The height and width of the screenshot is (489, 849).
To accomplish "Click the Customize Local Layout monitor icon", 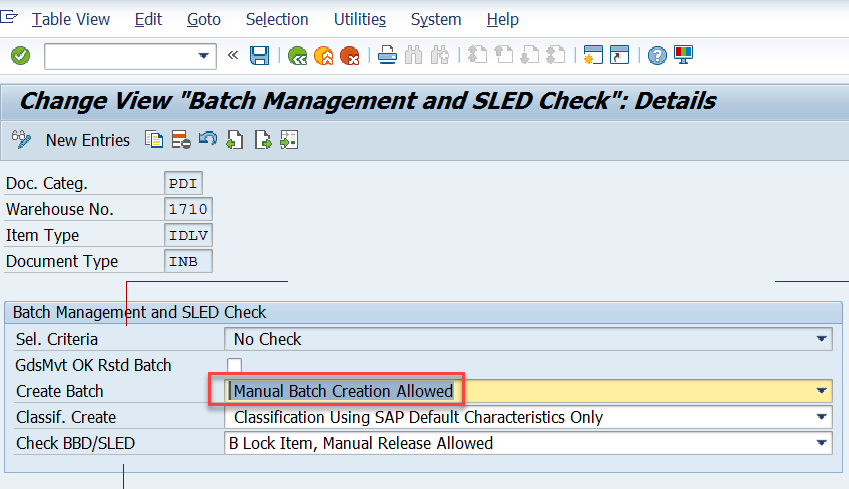I will click(x=683, y=55).
